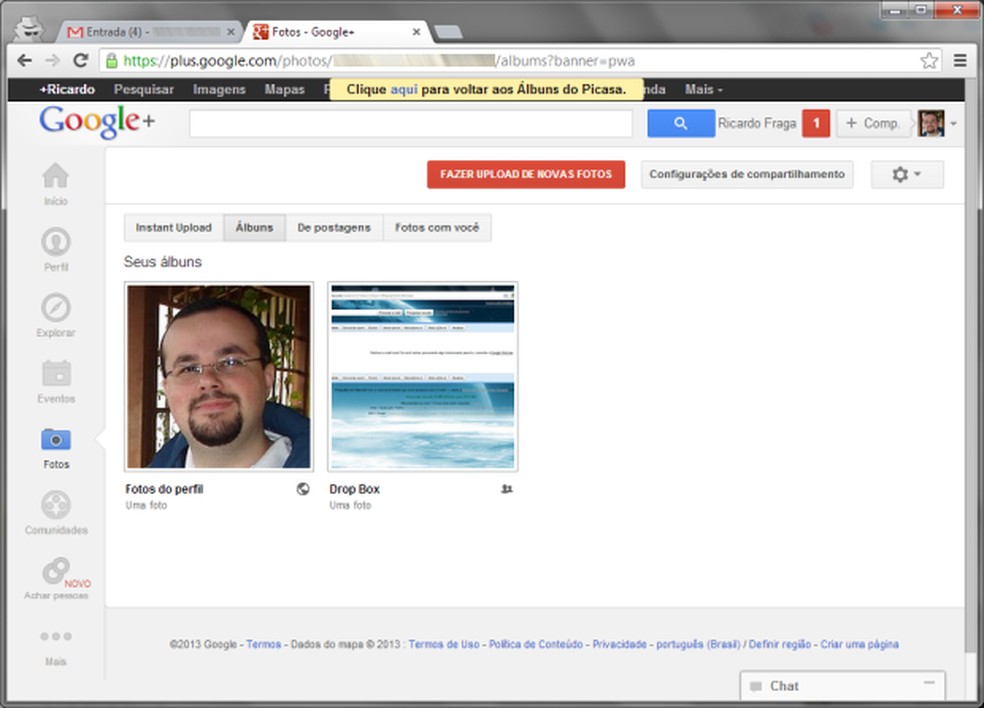Image resolution: width=984 pixels, height=708 pixels.
Task: Switch to the Entrada Gmail browser tab
Action: (x=147, y=31)
